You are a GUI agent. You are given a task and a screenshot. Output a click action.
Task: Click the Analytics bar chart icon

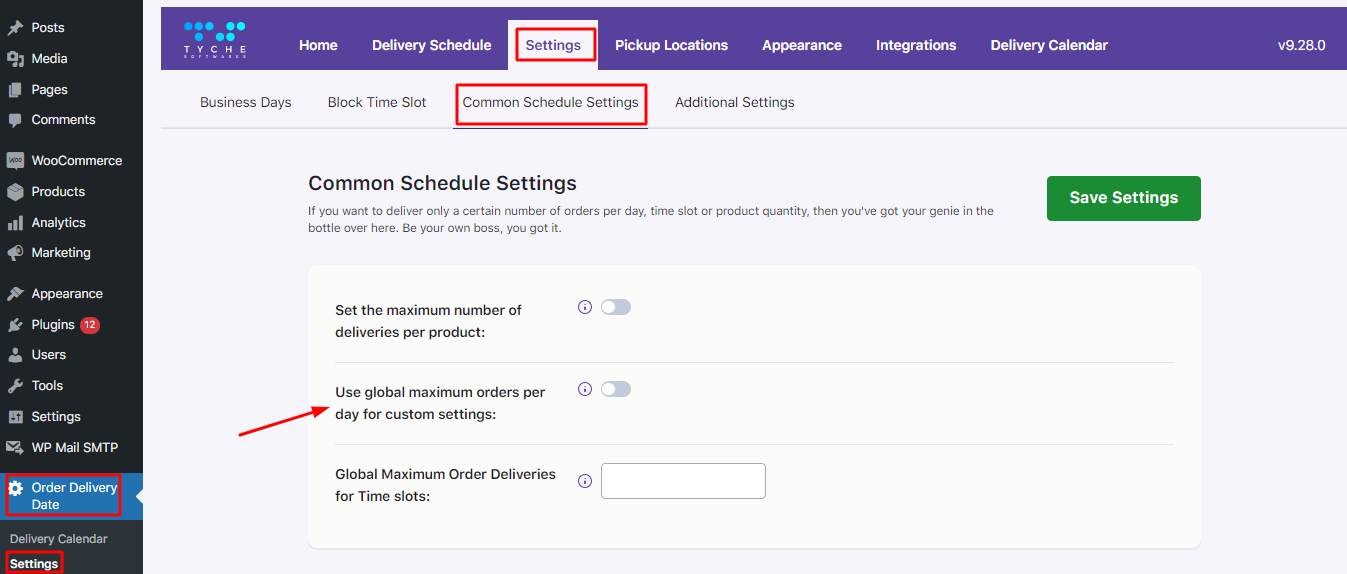[x=15, y=223]
